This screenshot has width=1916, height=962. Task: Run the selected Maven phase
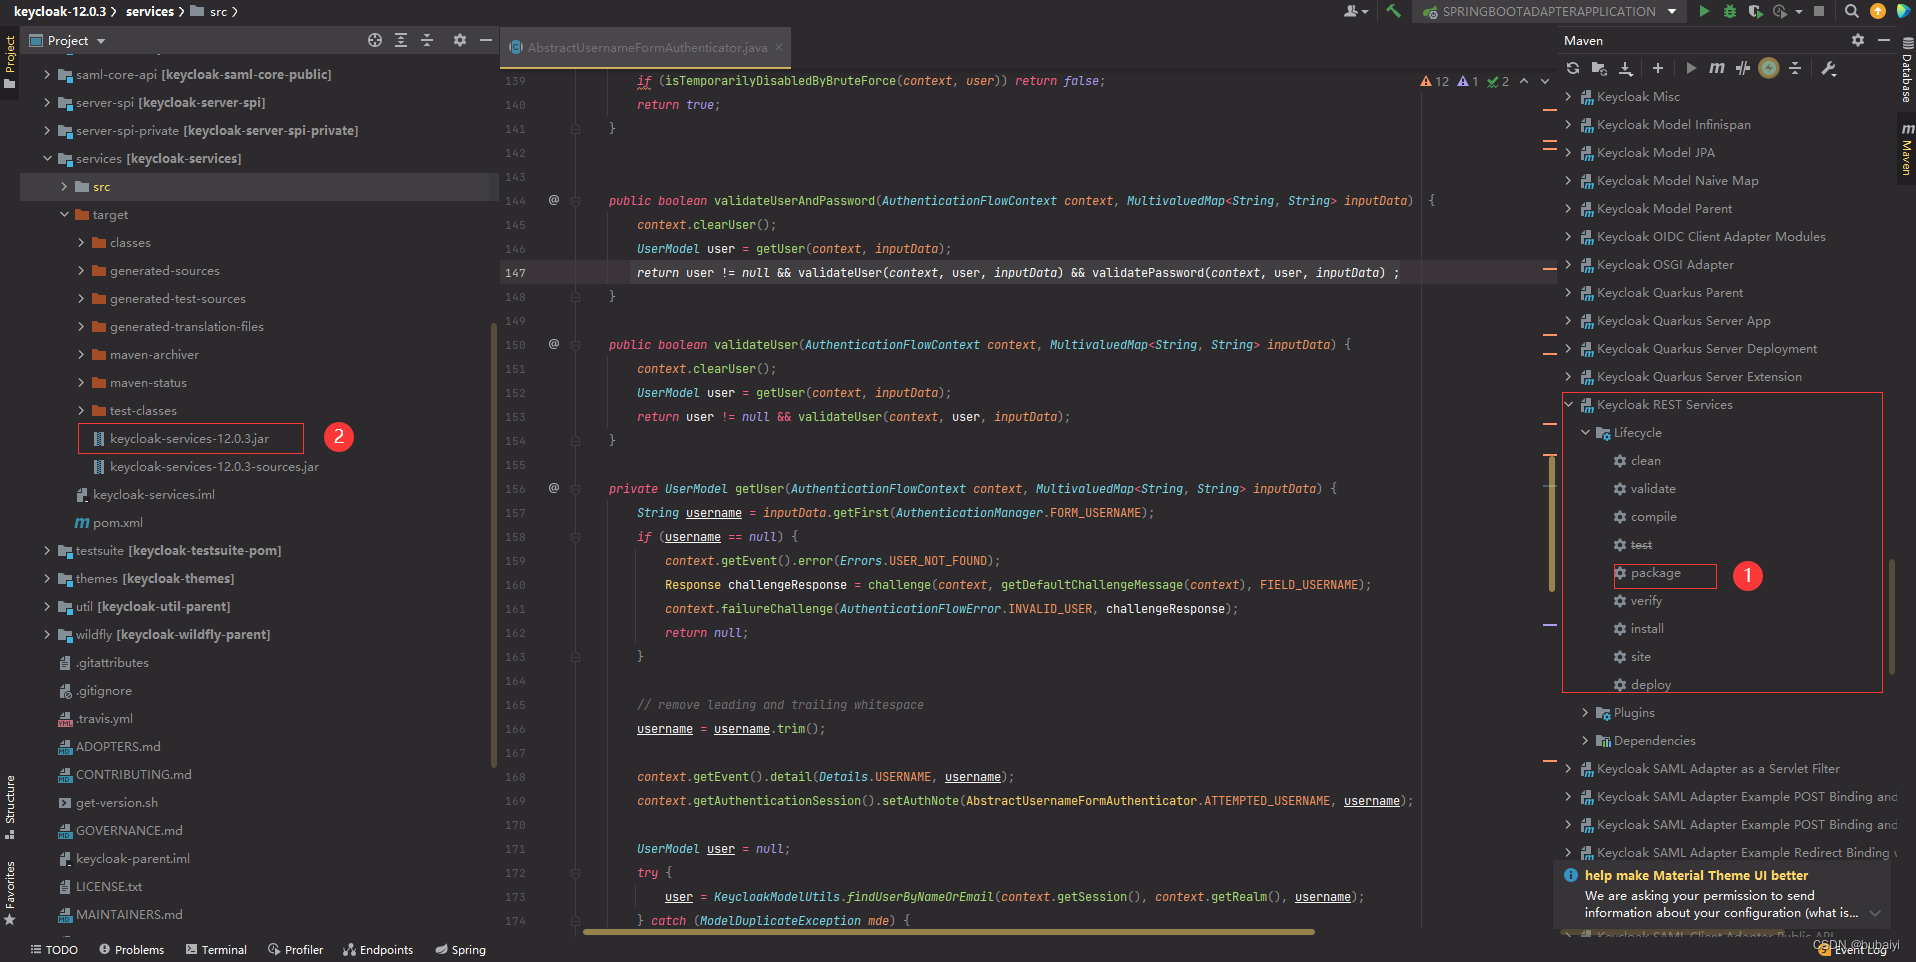point(1690,68)
